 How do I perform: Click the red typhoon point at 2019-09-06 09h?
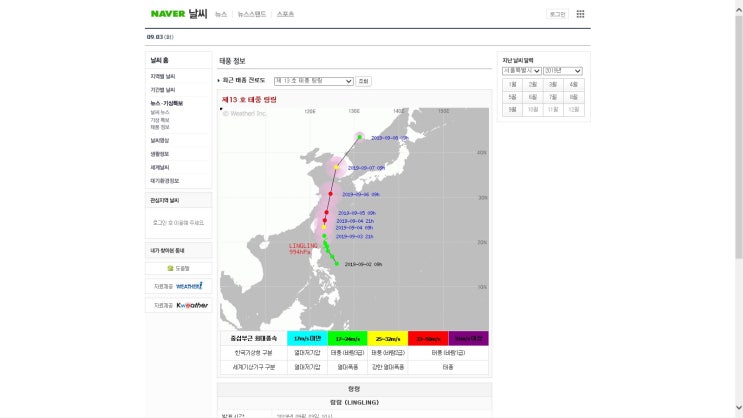330,194
